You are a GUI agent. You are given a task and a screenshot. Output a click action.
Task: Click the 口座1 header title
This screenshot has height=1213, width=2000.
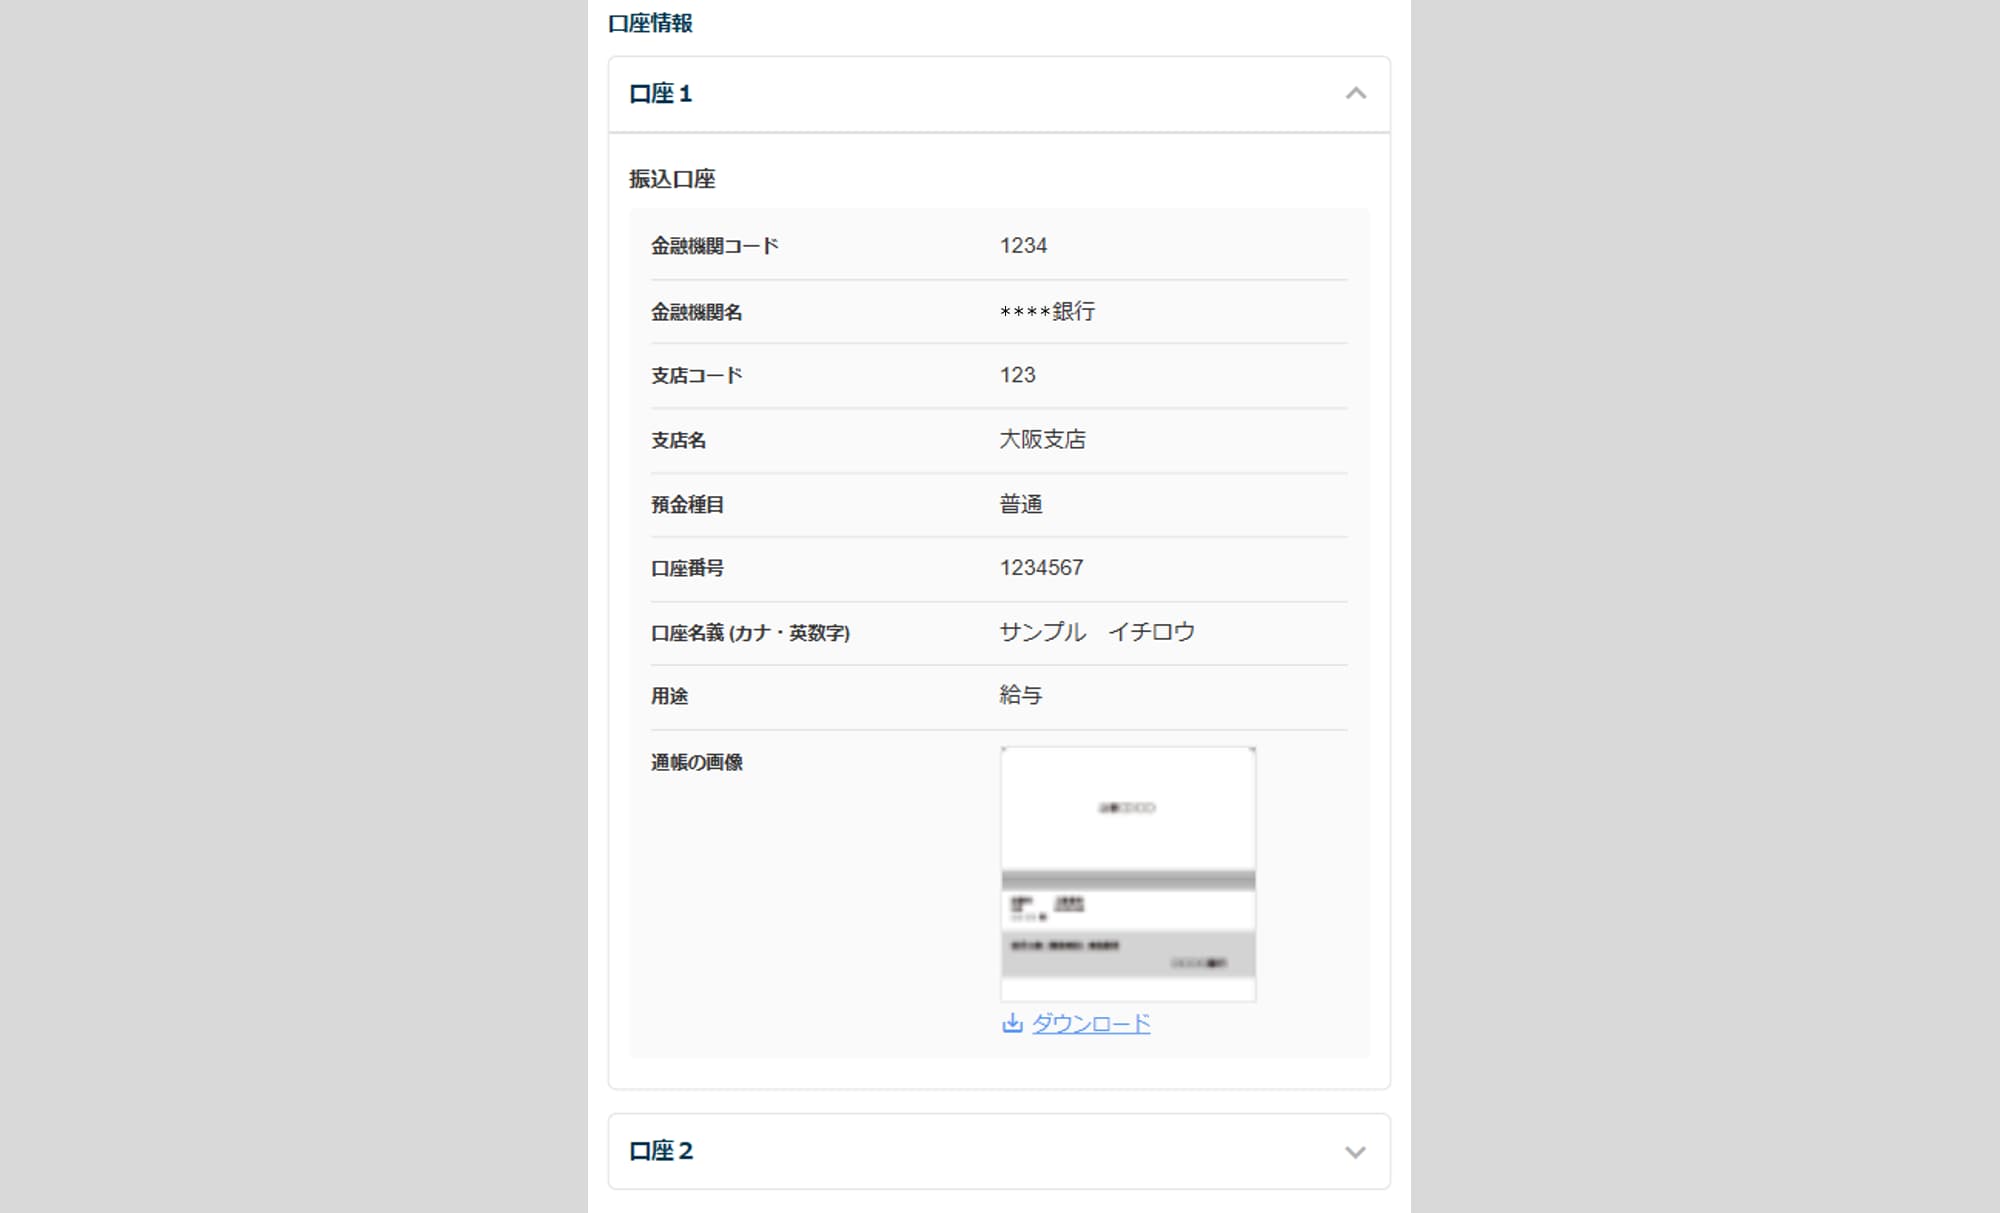point(660,94)
